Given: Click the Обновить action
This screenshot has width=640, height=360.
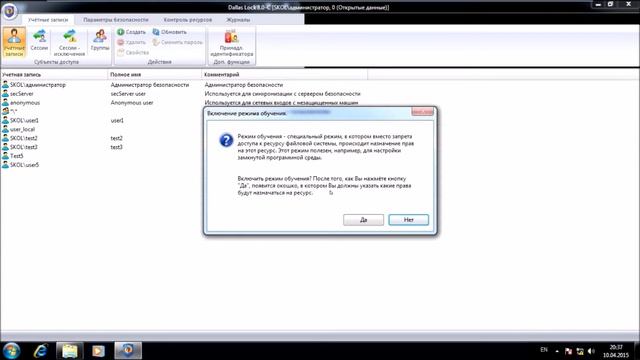Looking at the screenshot, I should pos(170,32).
